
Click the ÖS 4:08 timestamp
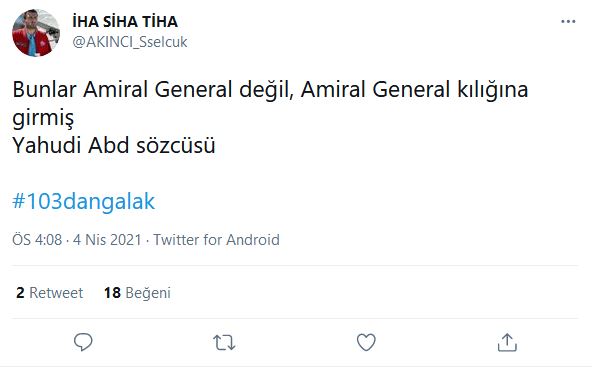37,240
